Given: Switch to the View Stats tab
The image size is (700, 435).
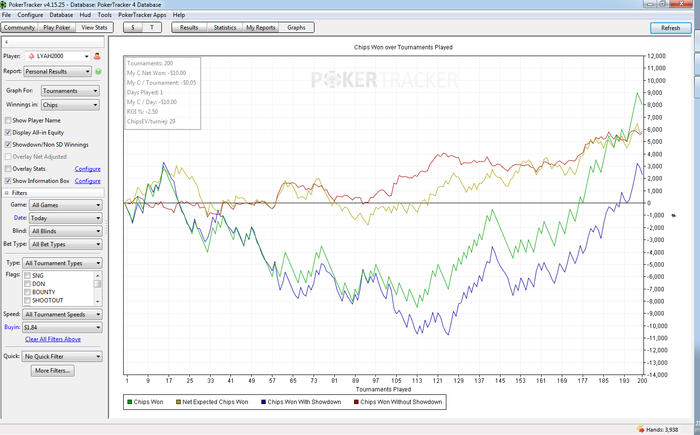Looking at the screenshot, I should pyautogui.click(x=94, y=28).
